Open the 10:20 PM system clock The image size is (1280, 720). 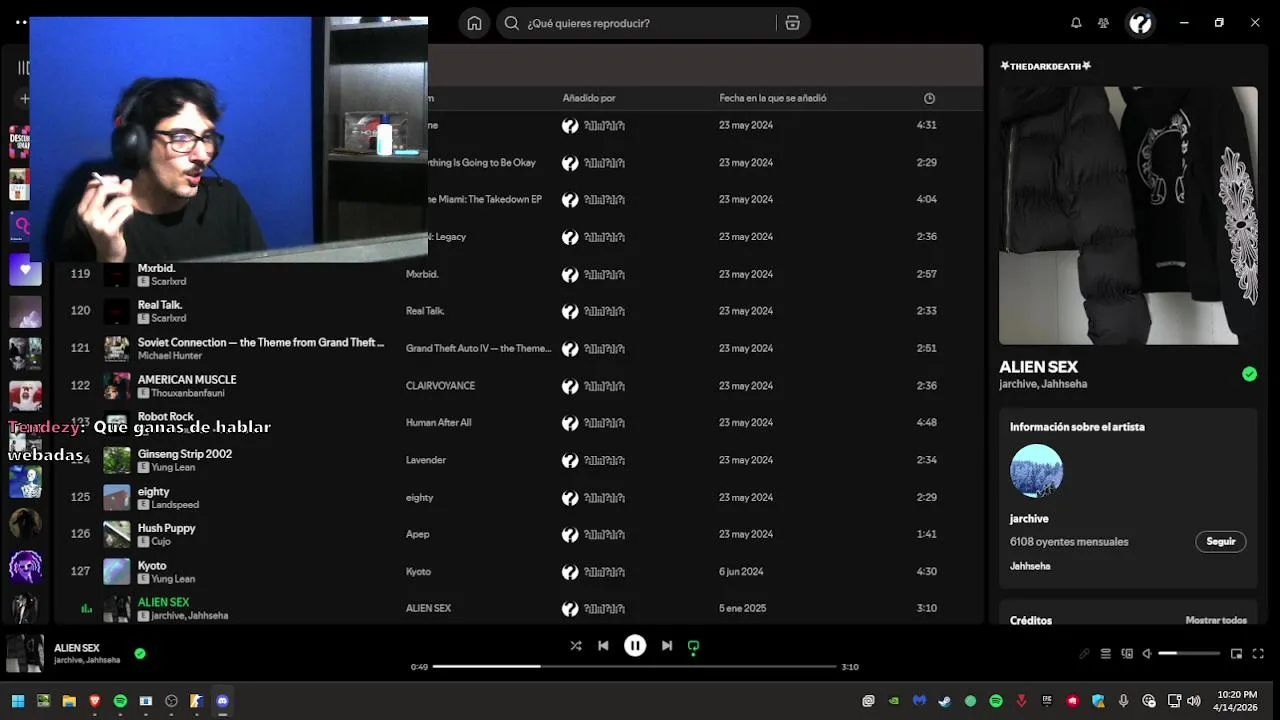(x=1237, y=701)
